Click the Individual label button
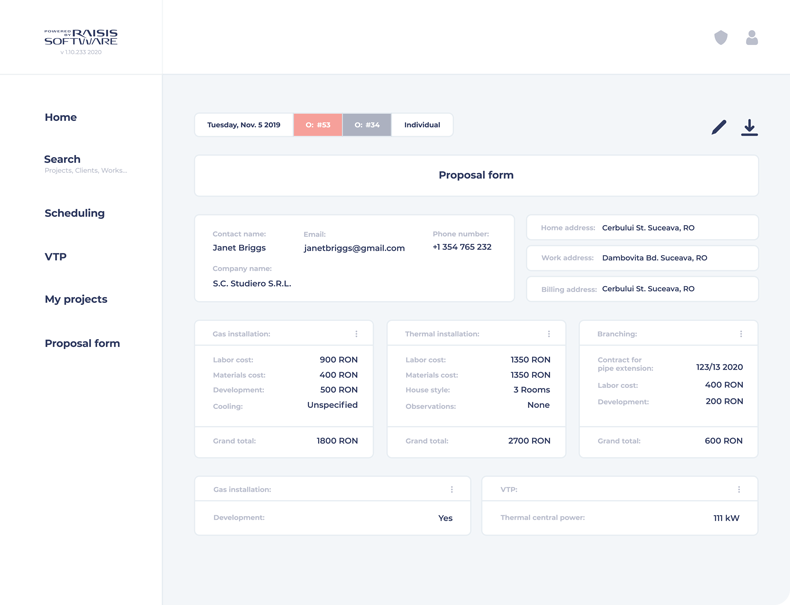The image size is (790, 605). tap(422, 125)
